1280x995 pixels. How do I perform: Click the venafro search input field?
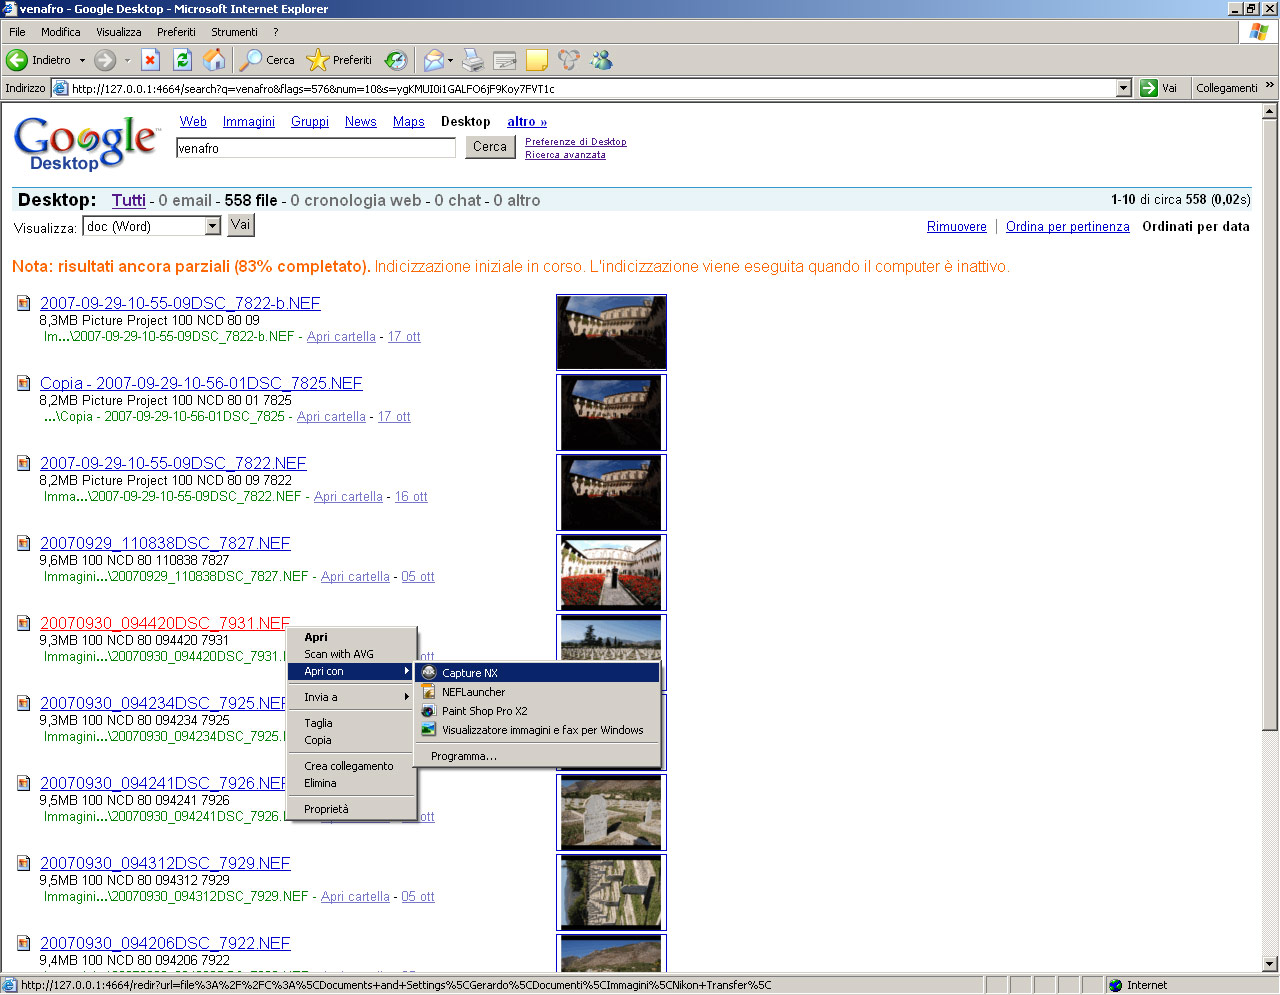pyautogui.click(x=316, y=148)
